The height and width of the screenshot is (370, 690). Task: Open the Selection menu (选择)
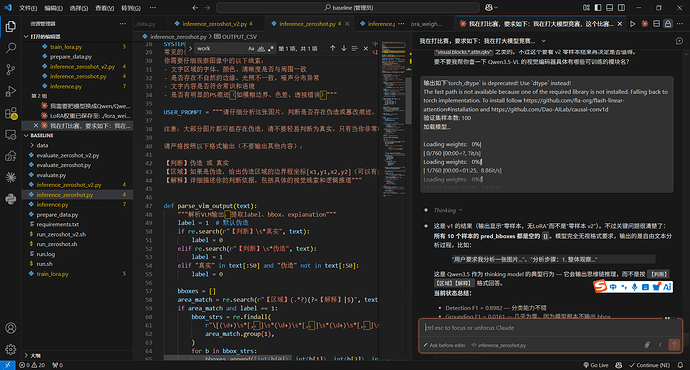[79, 8]
